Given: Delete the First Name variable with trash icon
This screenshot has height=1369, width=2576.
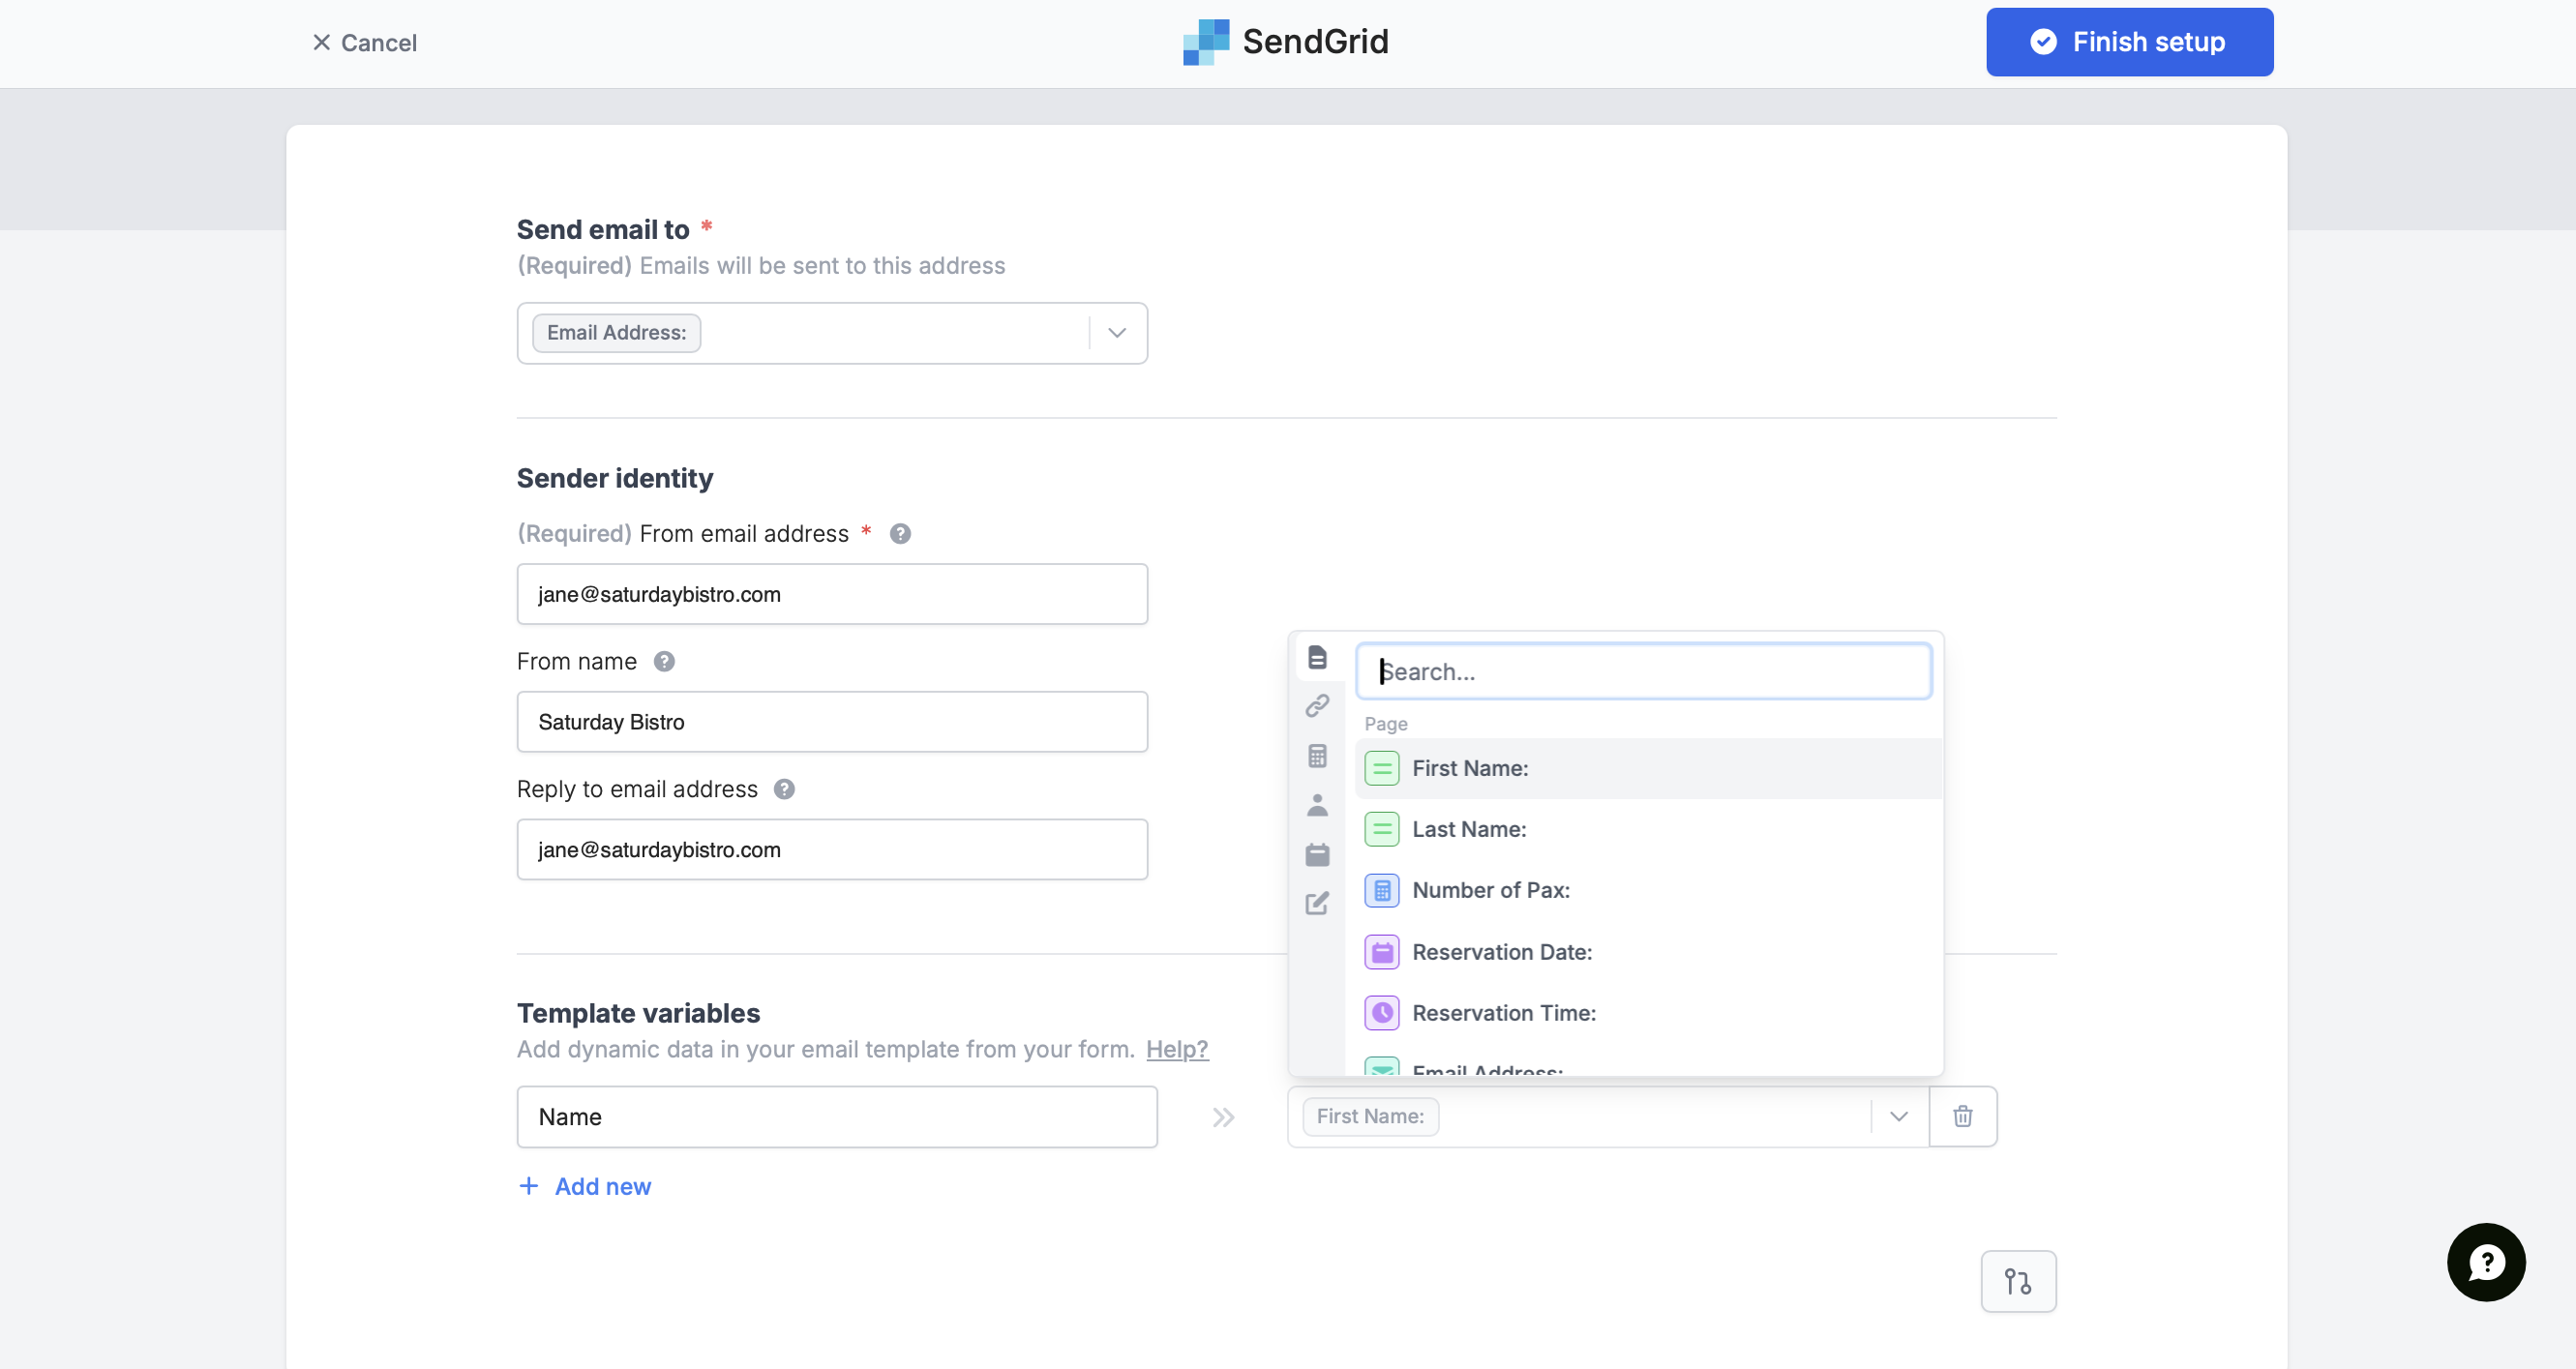Looking at the screenshot, I should click(x=1962, y=1116).
